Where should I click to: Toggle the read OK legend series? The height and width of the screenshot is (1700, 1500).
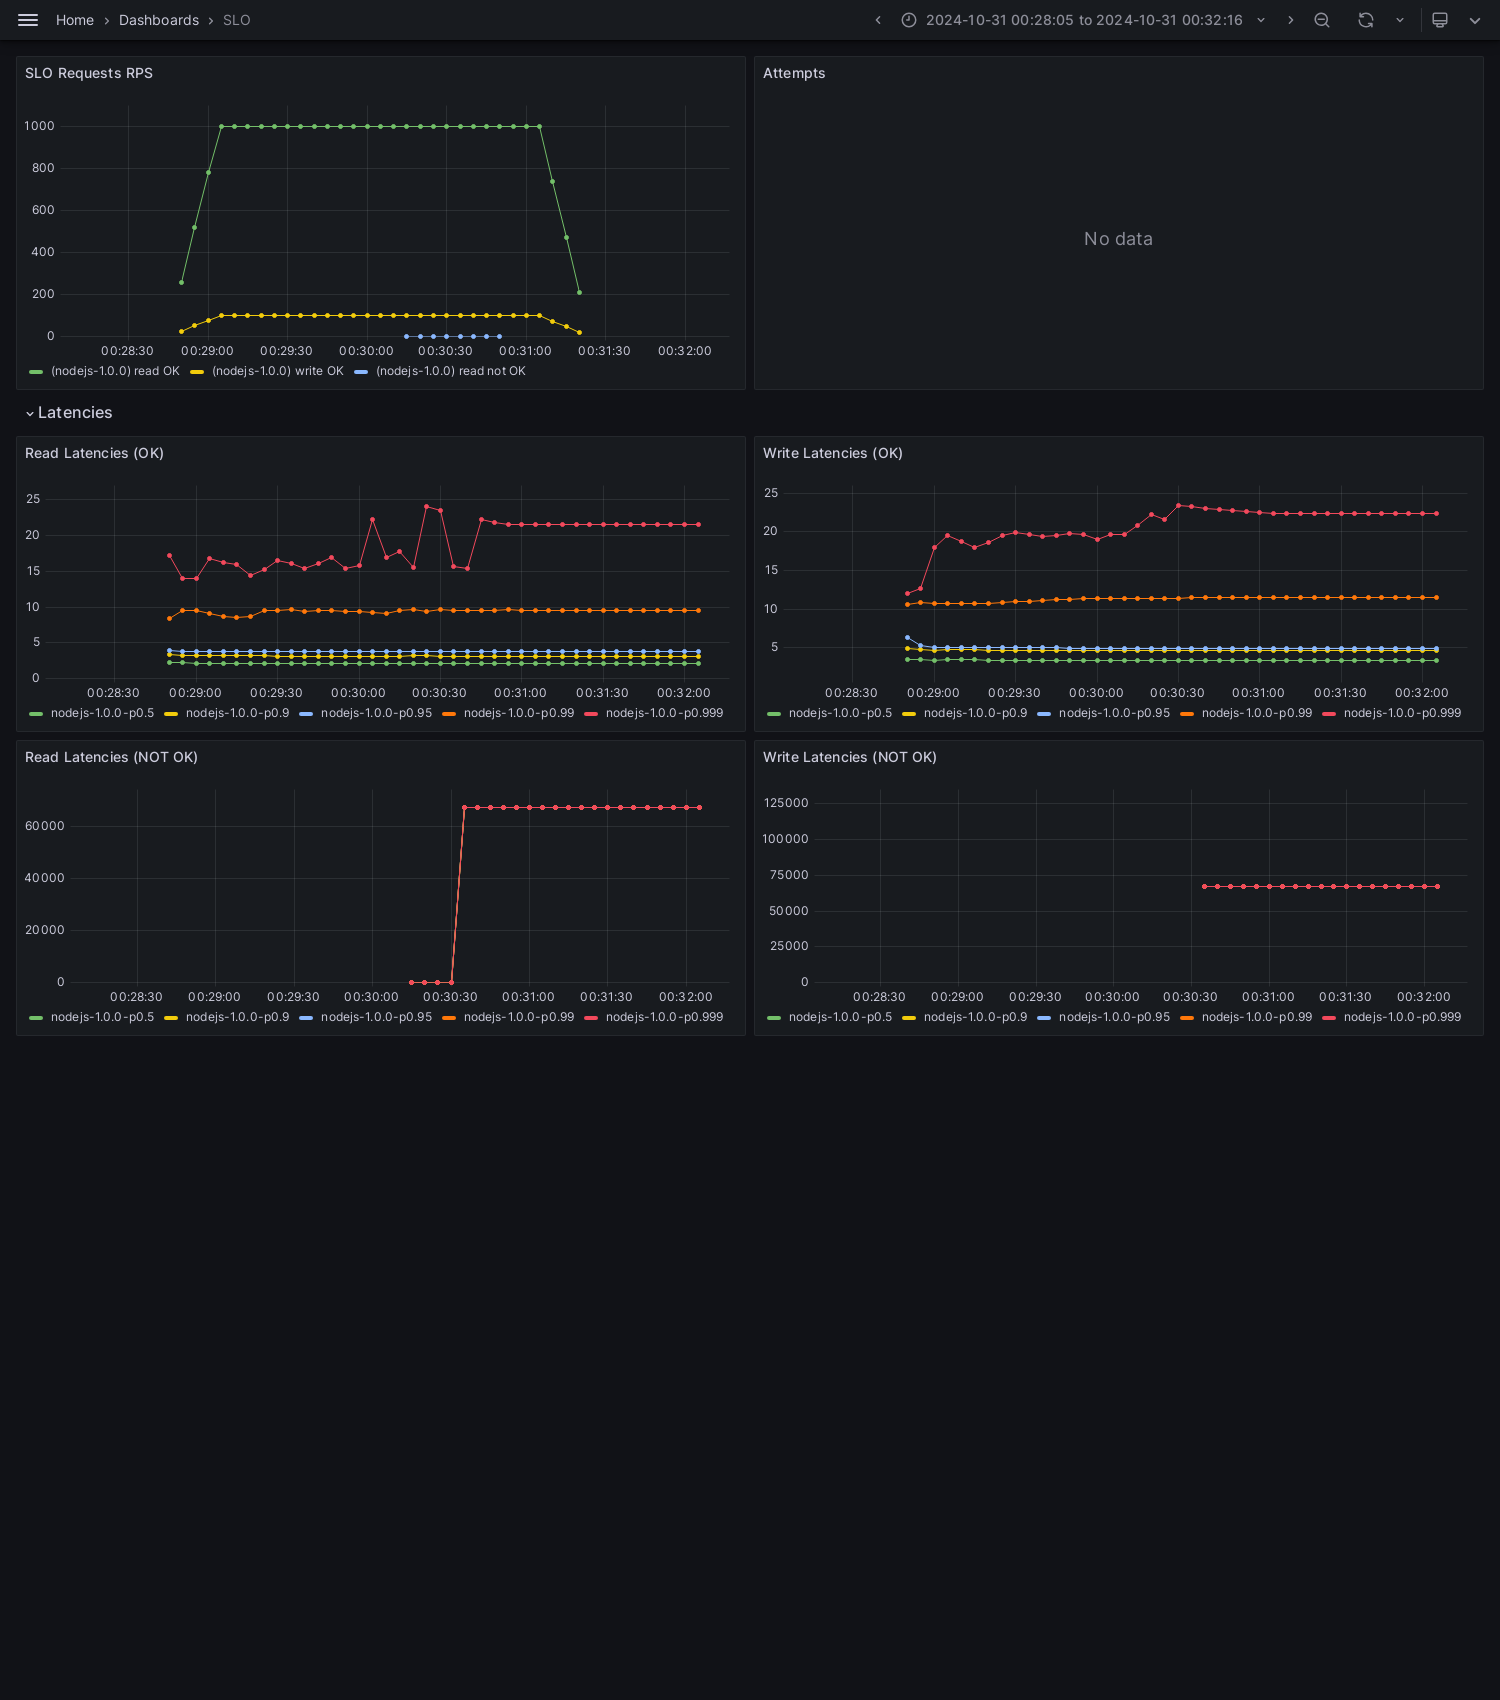coord(115,371)
